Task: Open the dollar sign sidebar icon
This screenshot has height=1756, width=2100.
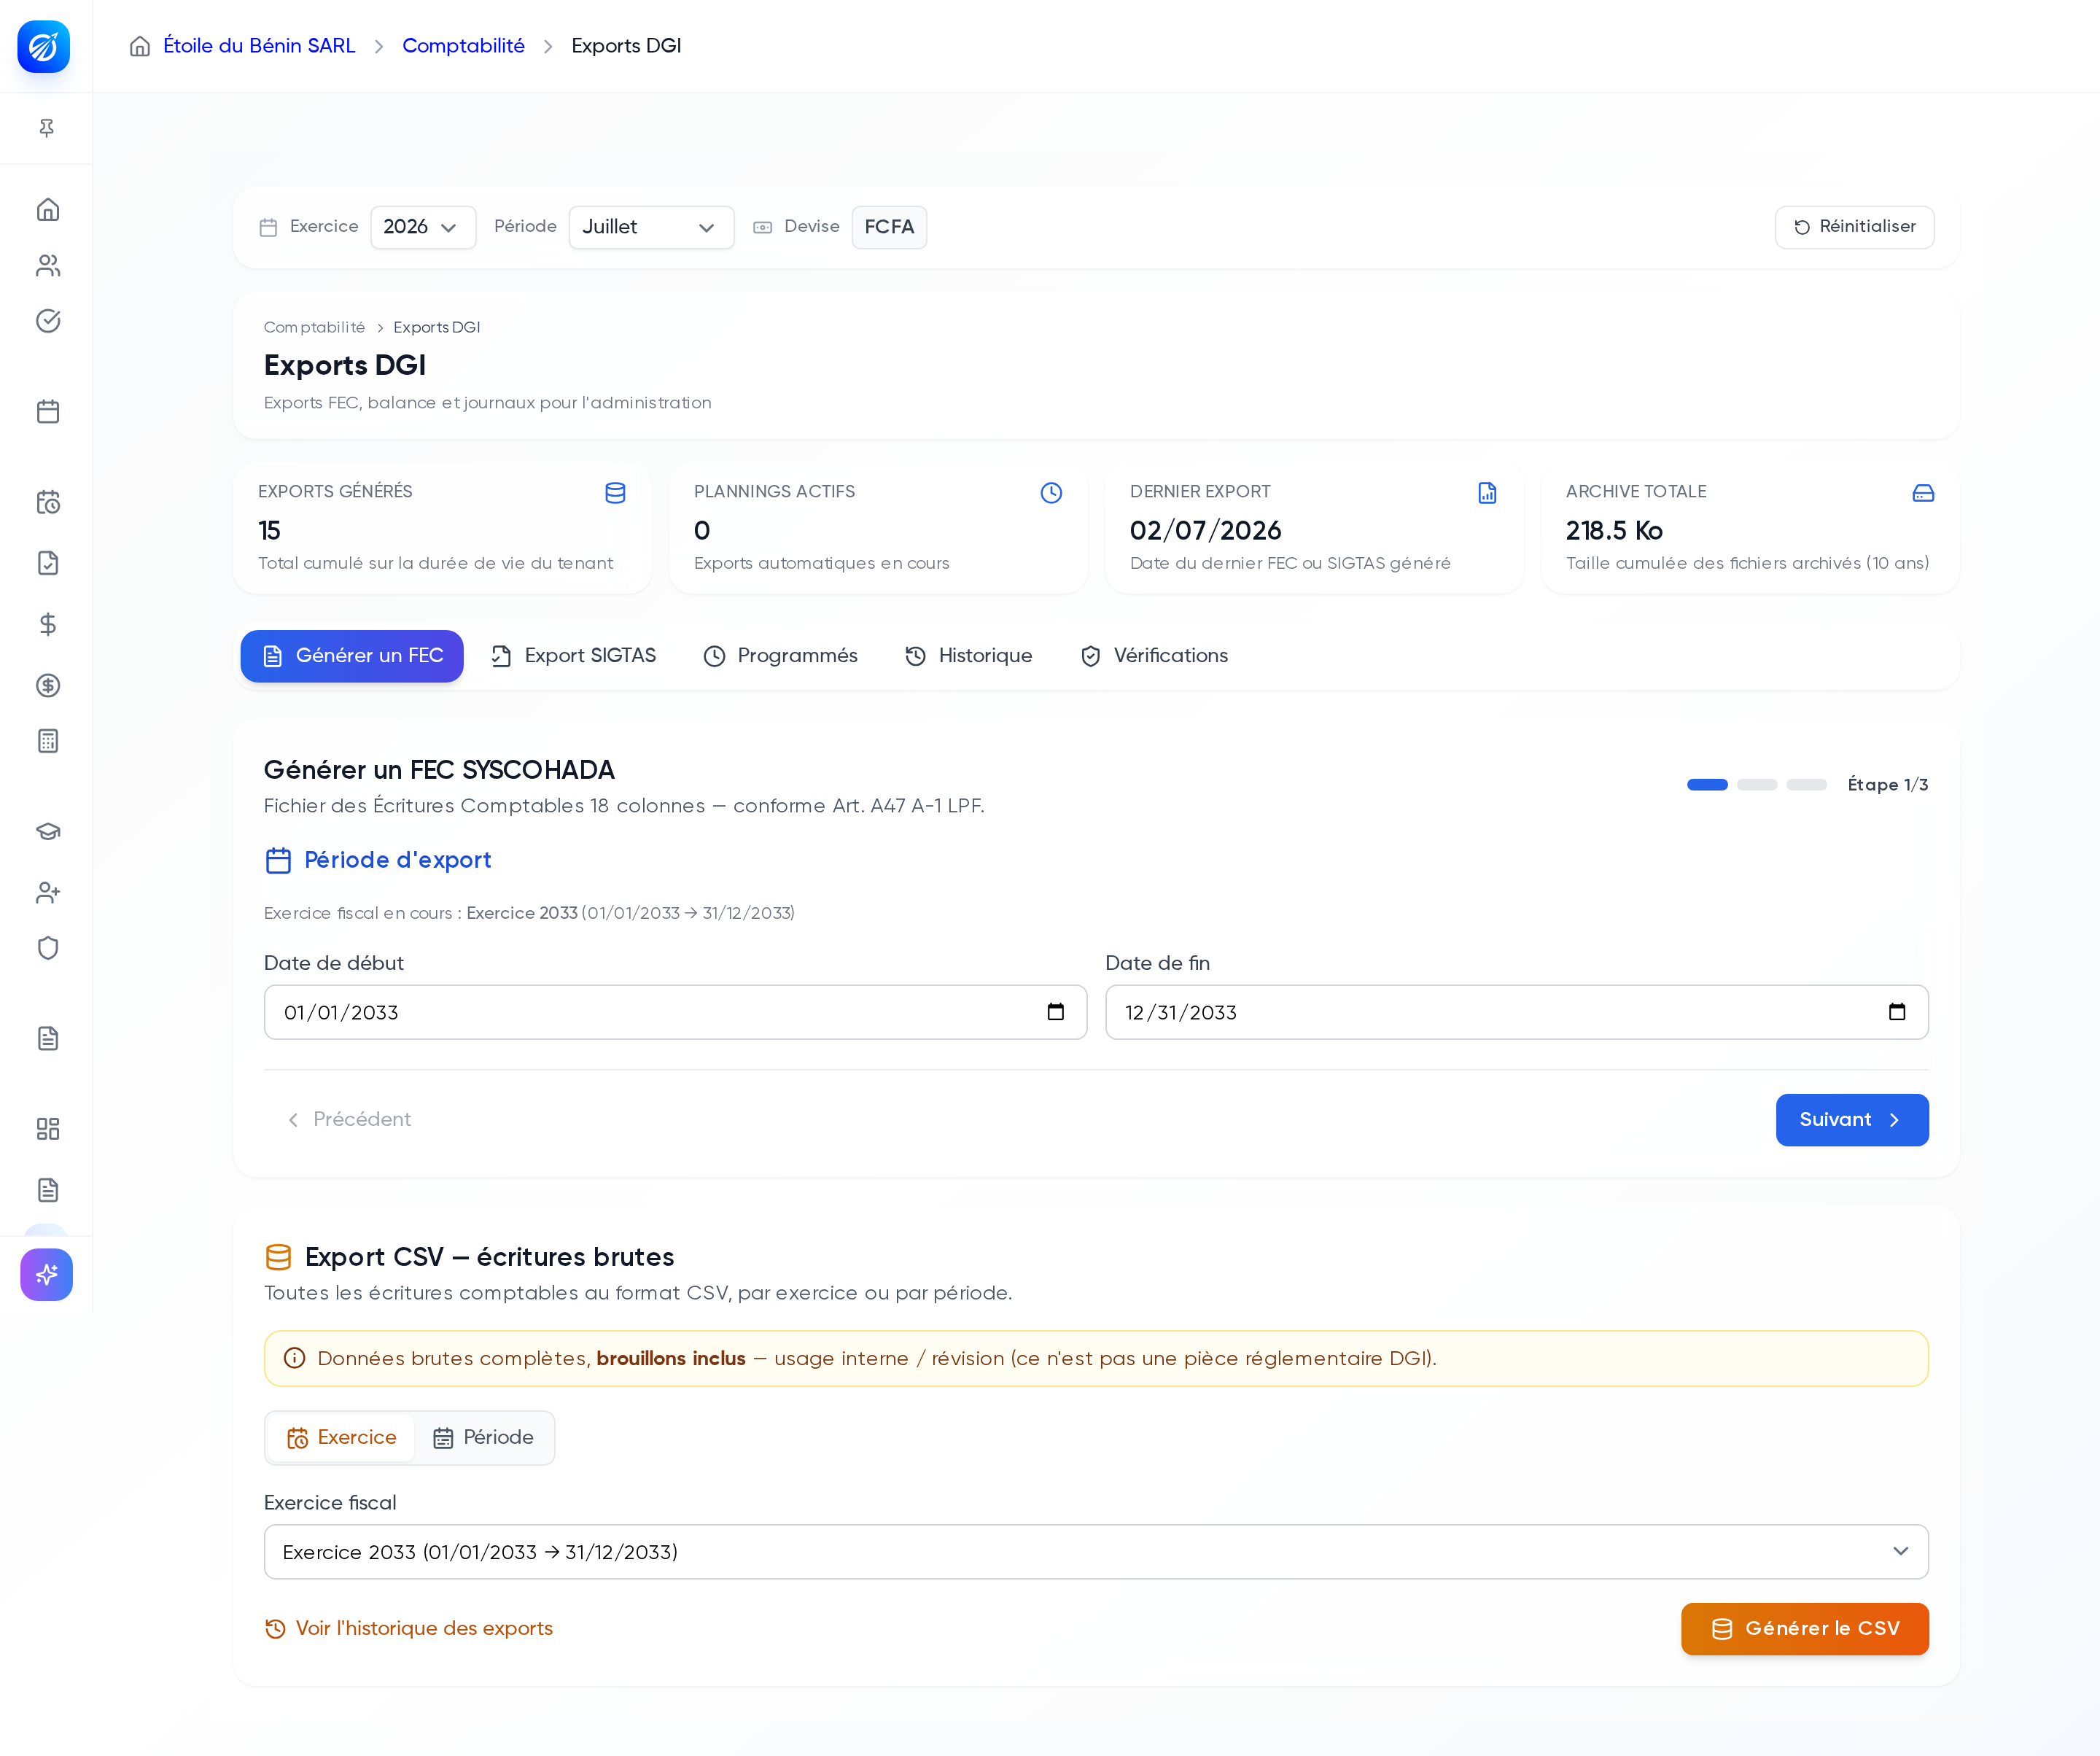Action: pyautogui.click(x=48, y=624)
